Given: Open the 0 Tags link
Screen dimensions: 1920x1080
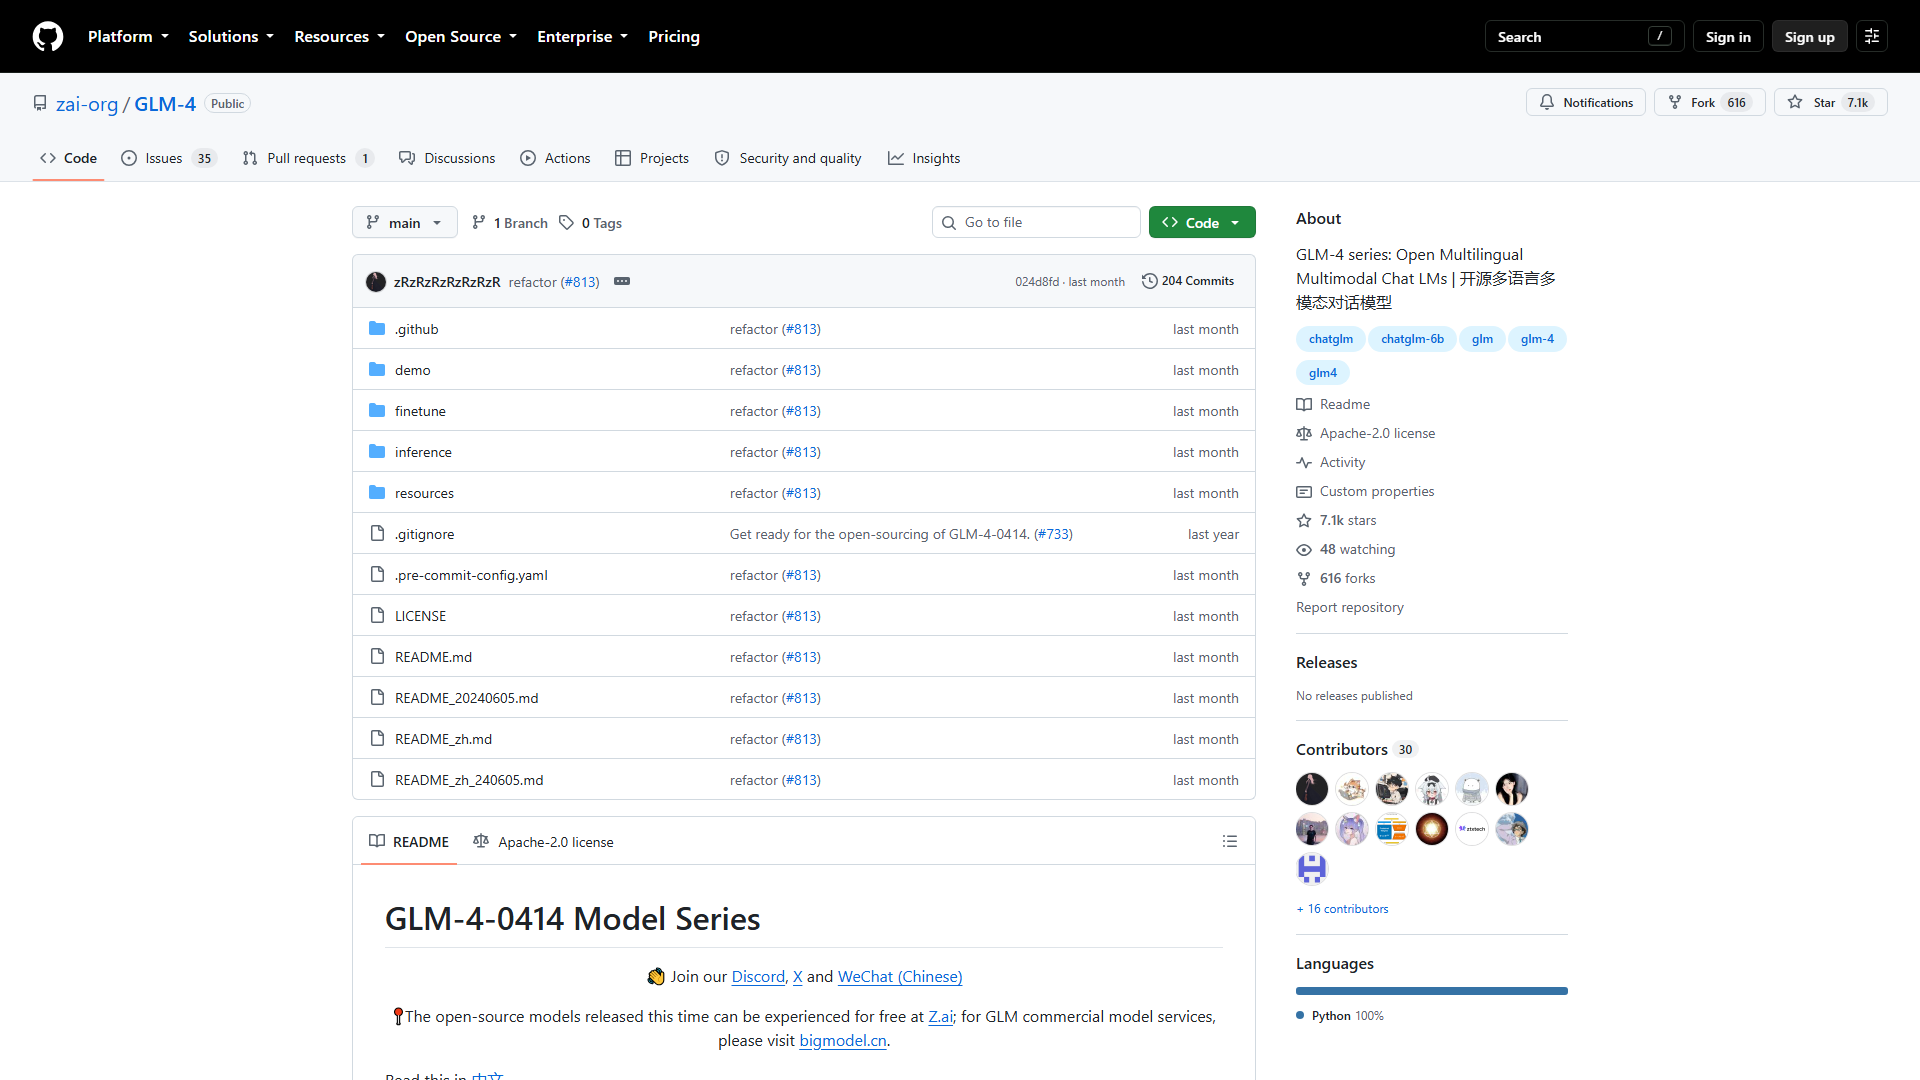Looking at the screenshot, I should [x=590, y=223].
